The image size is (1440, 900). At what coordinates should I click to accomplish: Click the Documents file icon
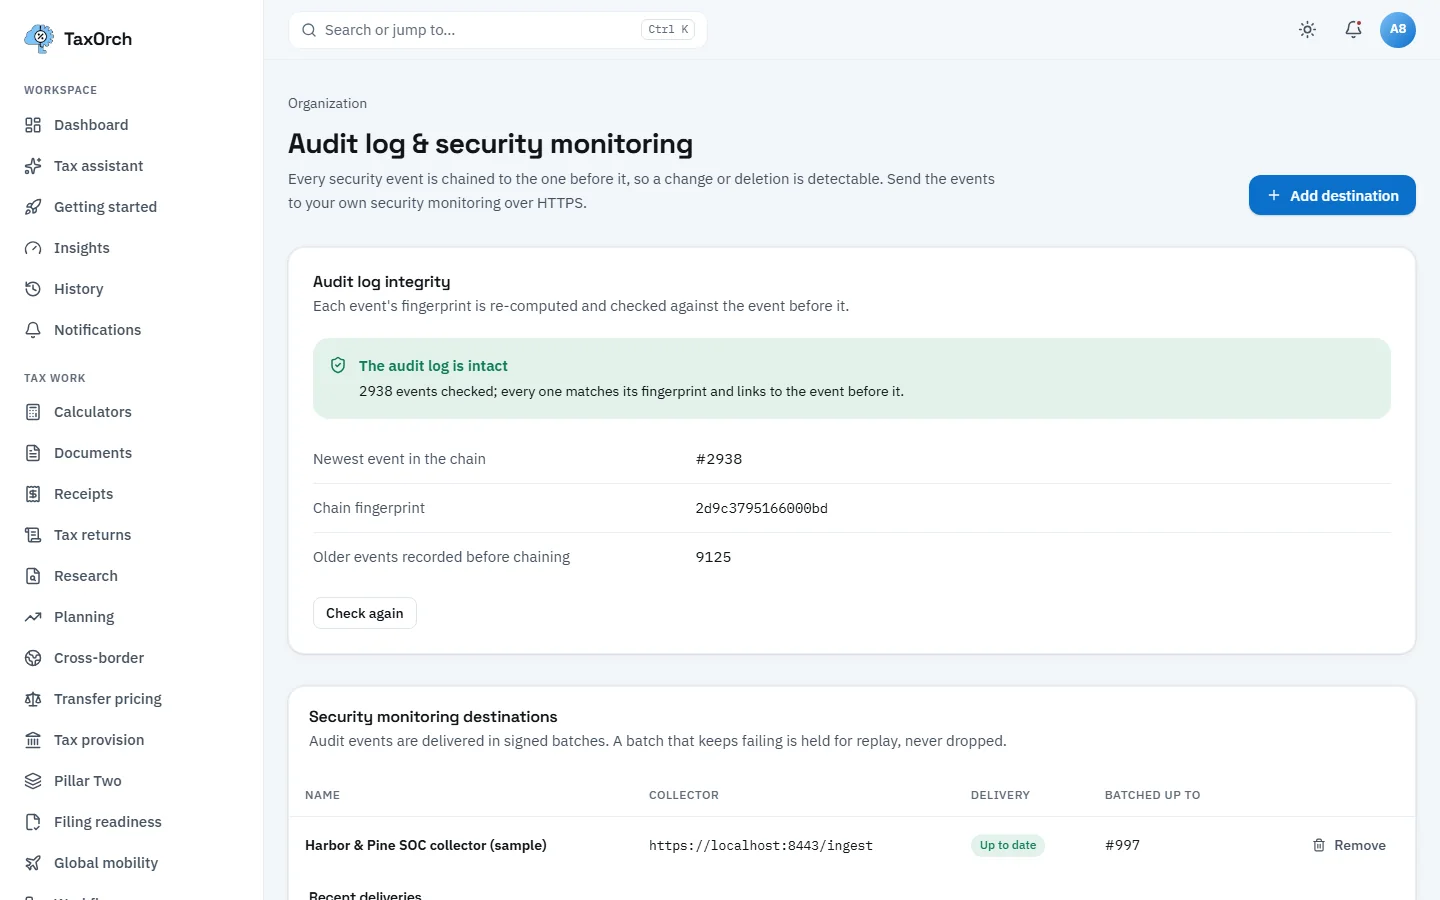tap(33, 453)
